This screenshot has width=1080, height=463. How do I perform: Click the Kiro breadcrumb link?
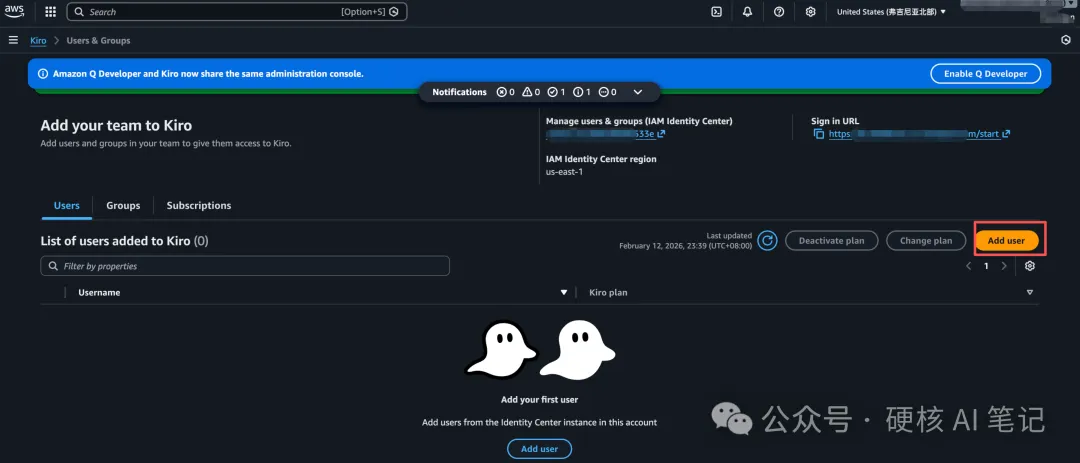(38, 40)
